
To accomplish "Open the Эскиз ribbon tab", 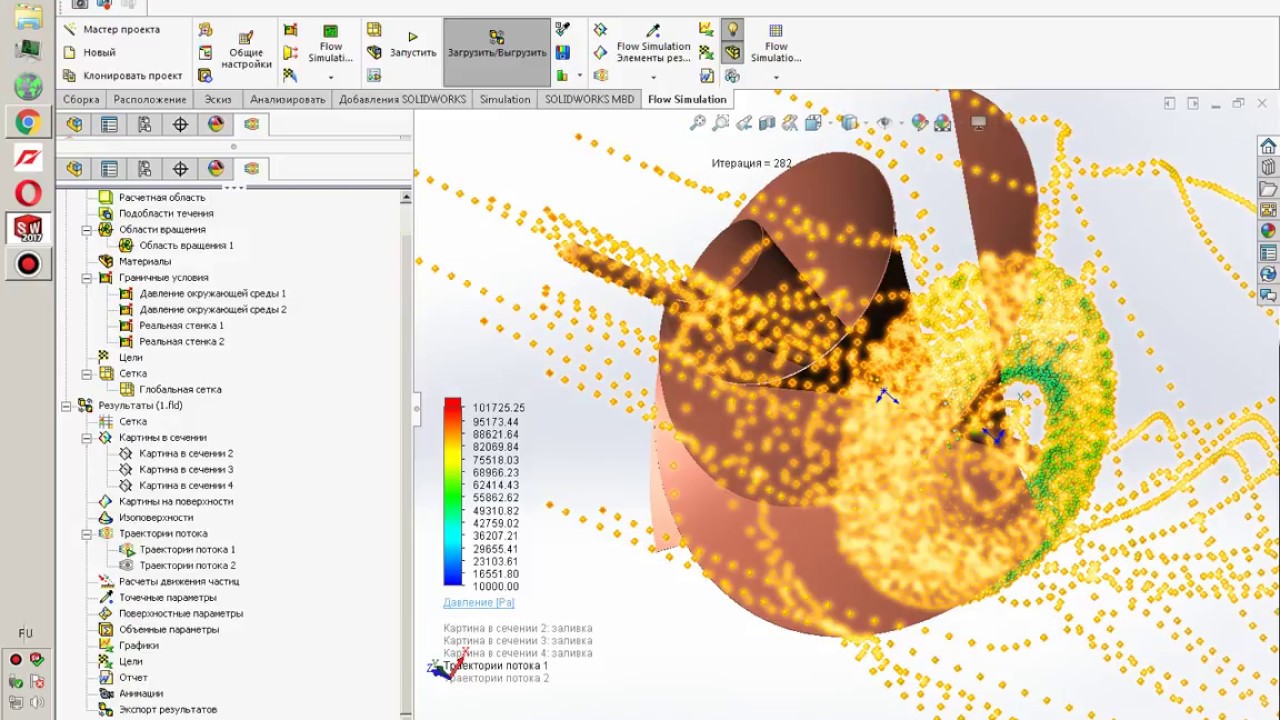I will point(218,99).
